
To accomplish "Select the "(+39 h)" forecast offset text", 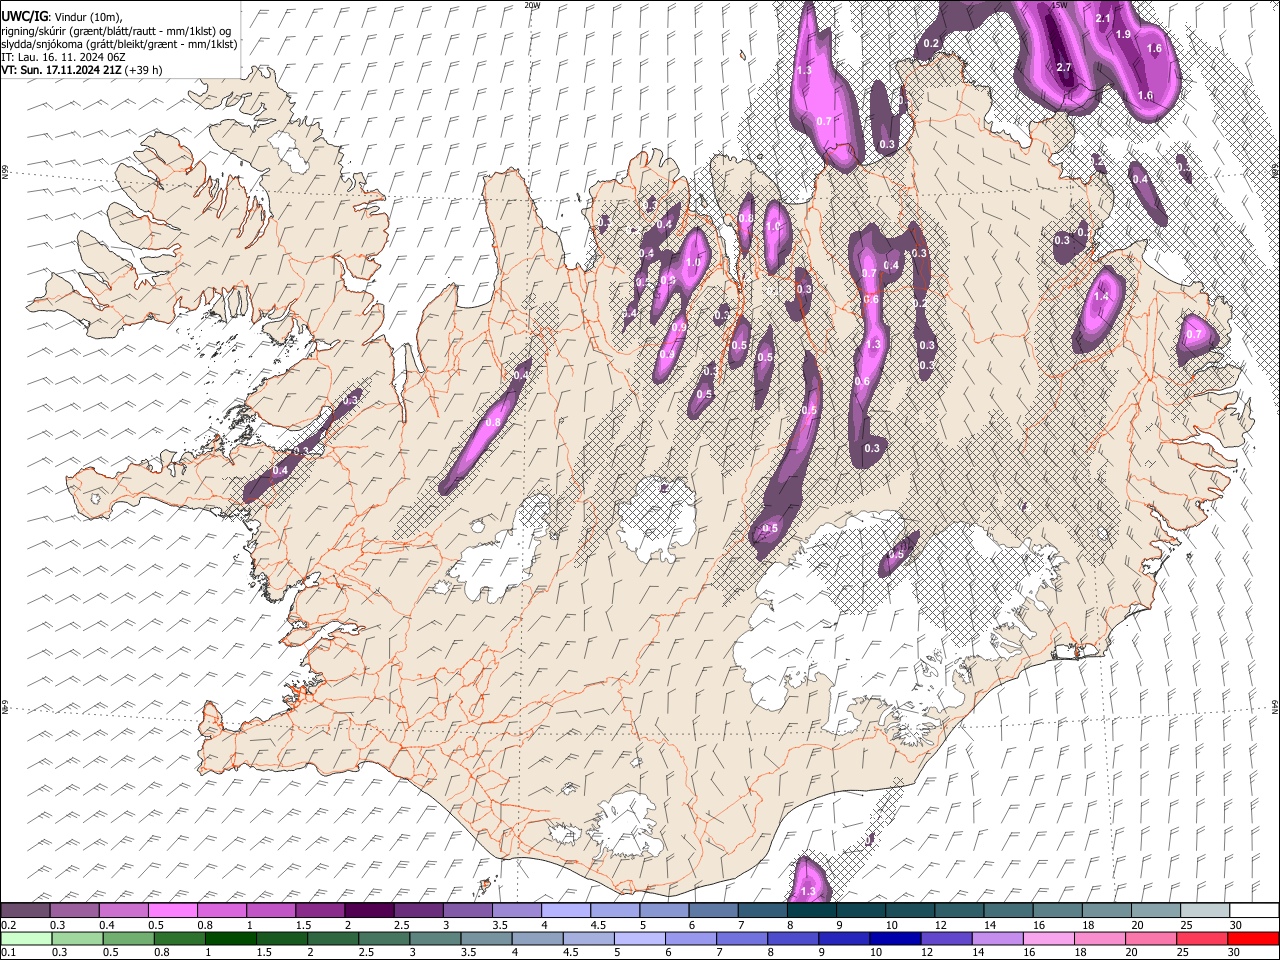I will [x=144, y=70].
